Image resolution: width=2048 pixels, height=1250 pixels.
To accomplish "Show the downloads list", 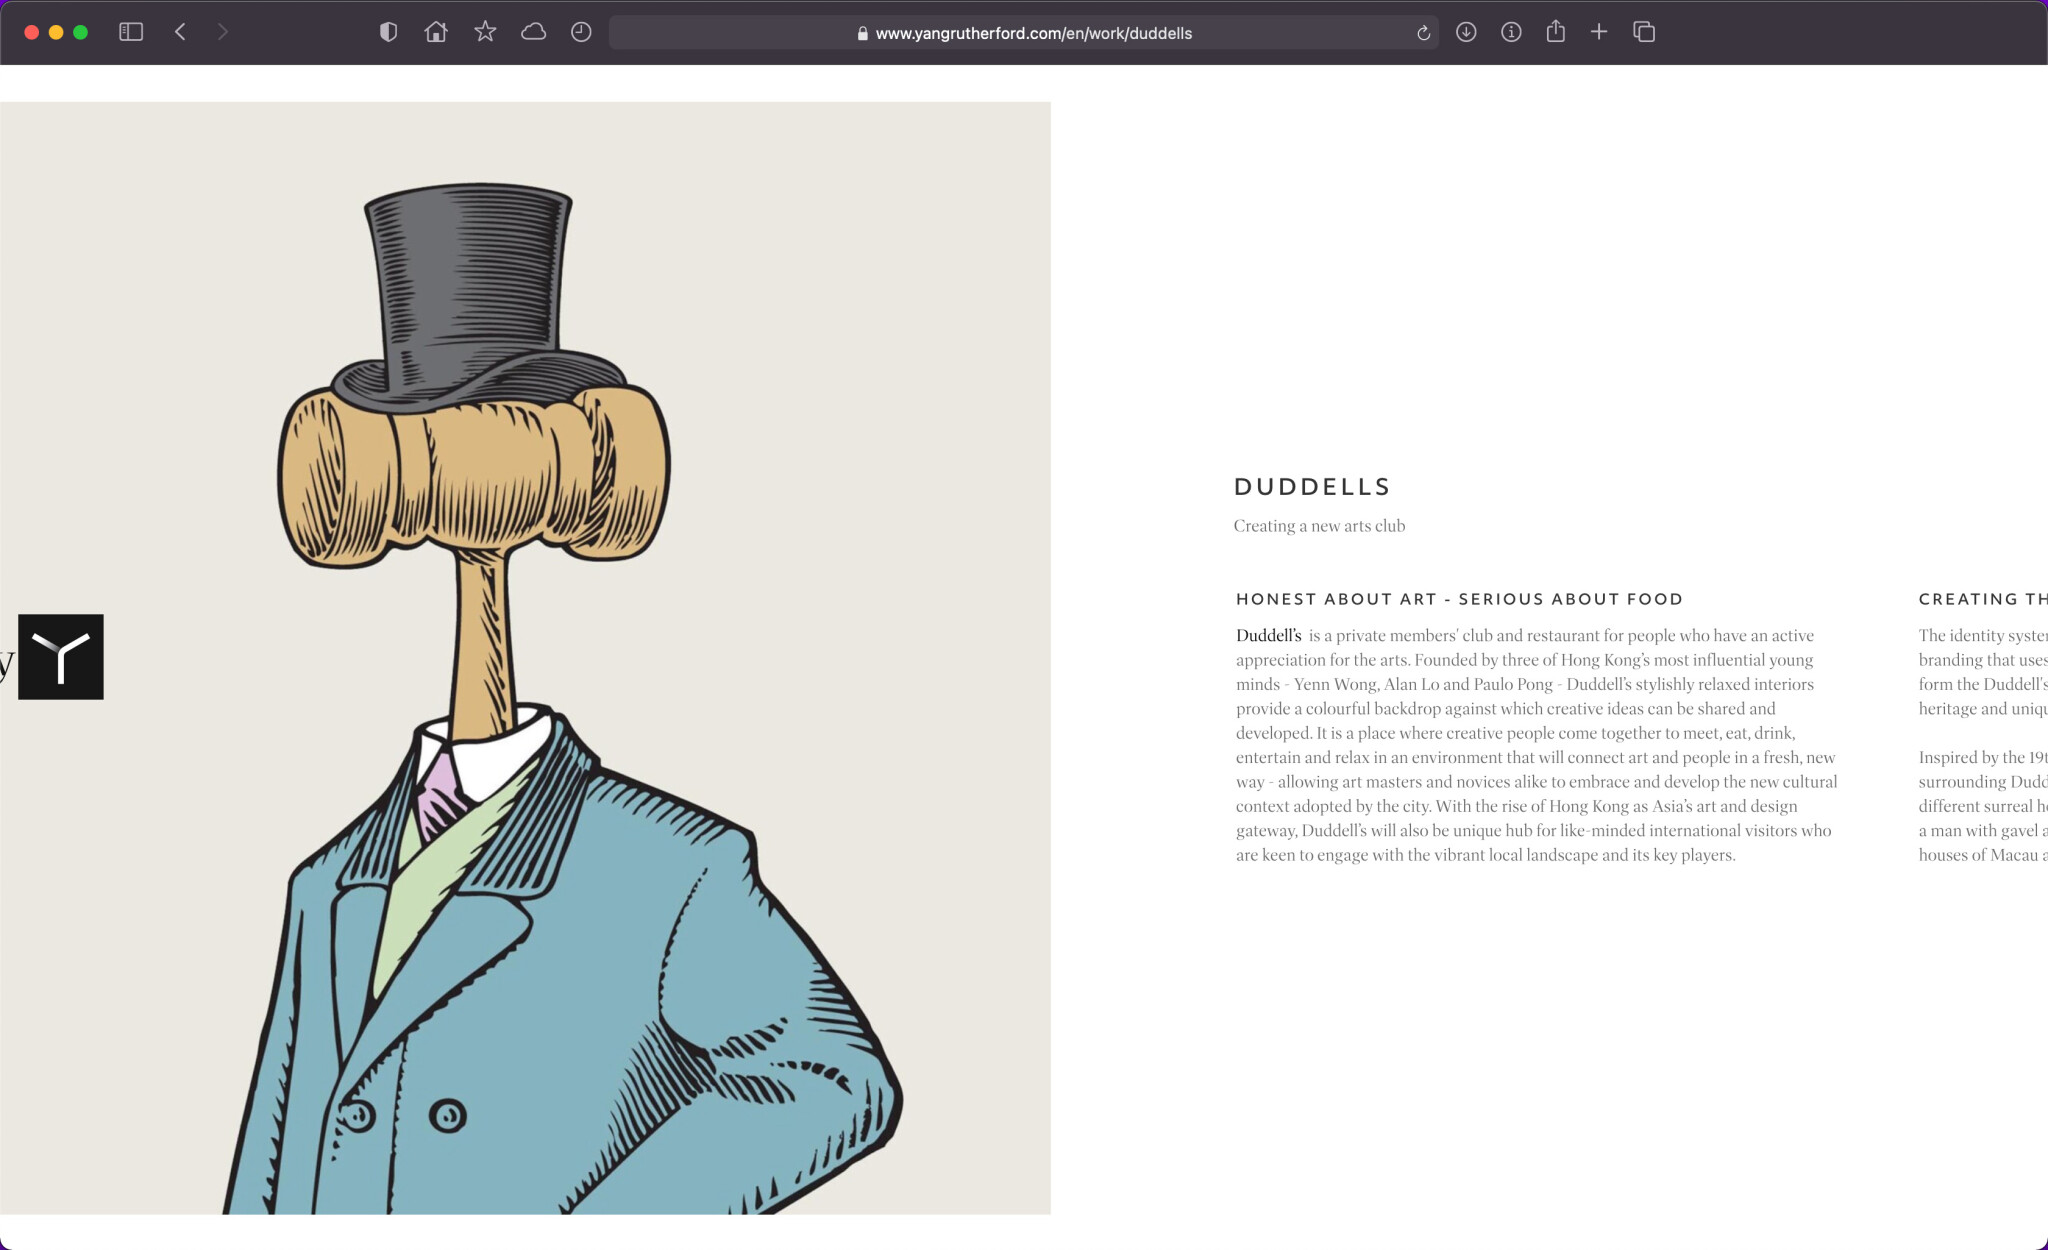I will coord(1466,32).
